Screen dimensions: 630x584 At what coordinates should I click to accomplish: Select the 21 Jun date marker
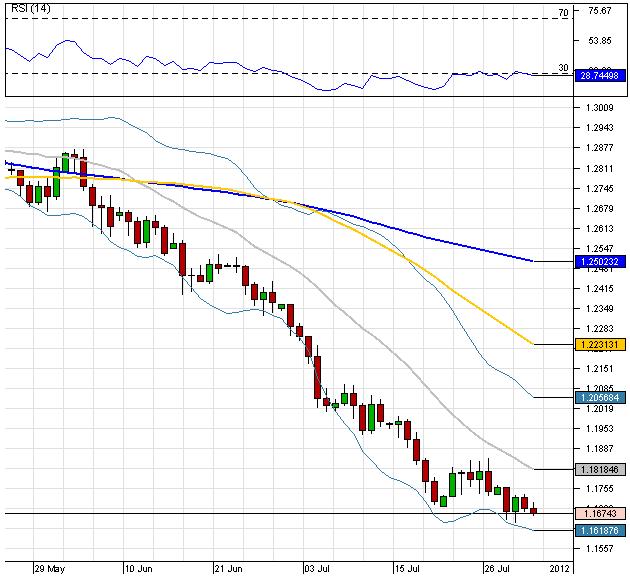230,567
